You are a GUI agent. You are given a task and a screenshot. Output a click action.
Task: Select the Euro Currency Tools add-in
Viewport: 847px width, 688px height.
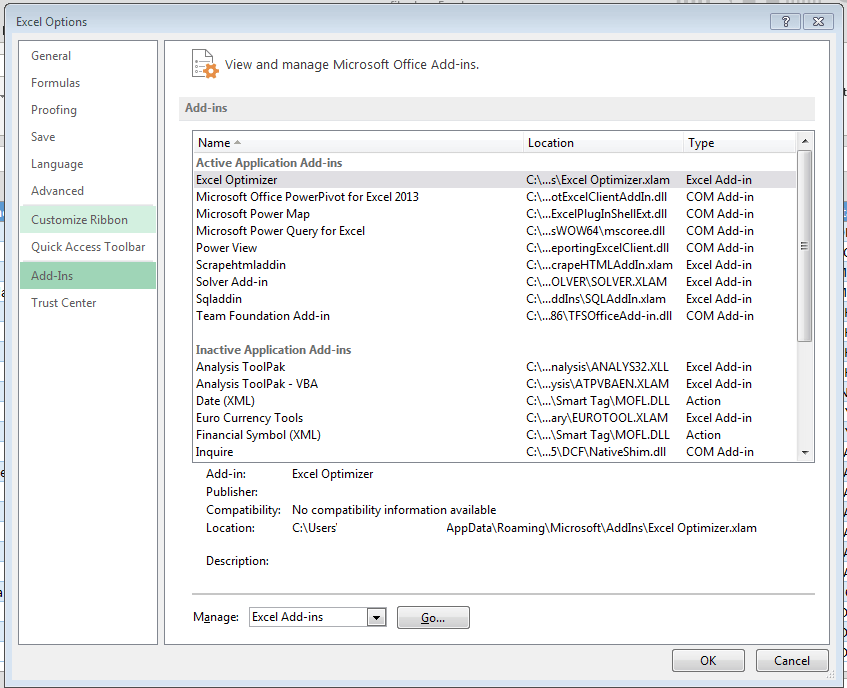[494, 418]
